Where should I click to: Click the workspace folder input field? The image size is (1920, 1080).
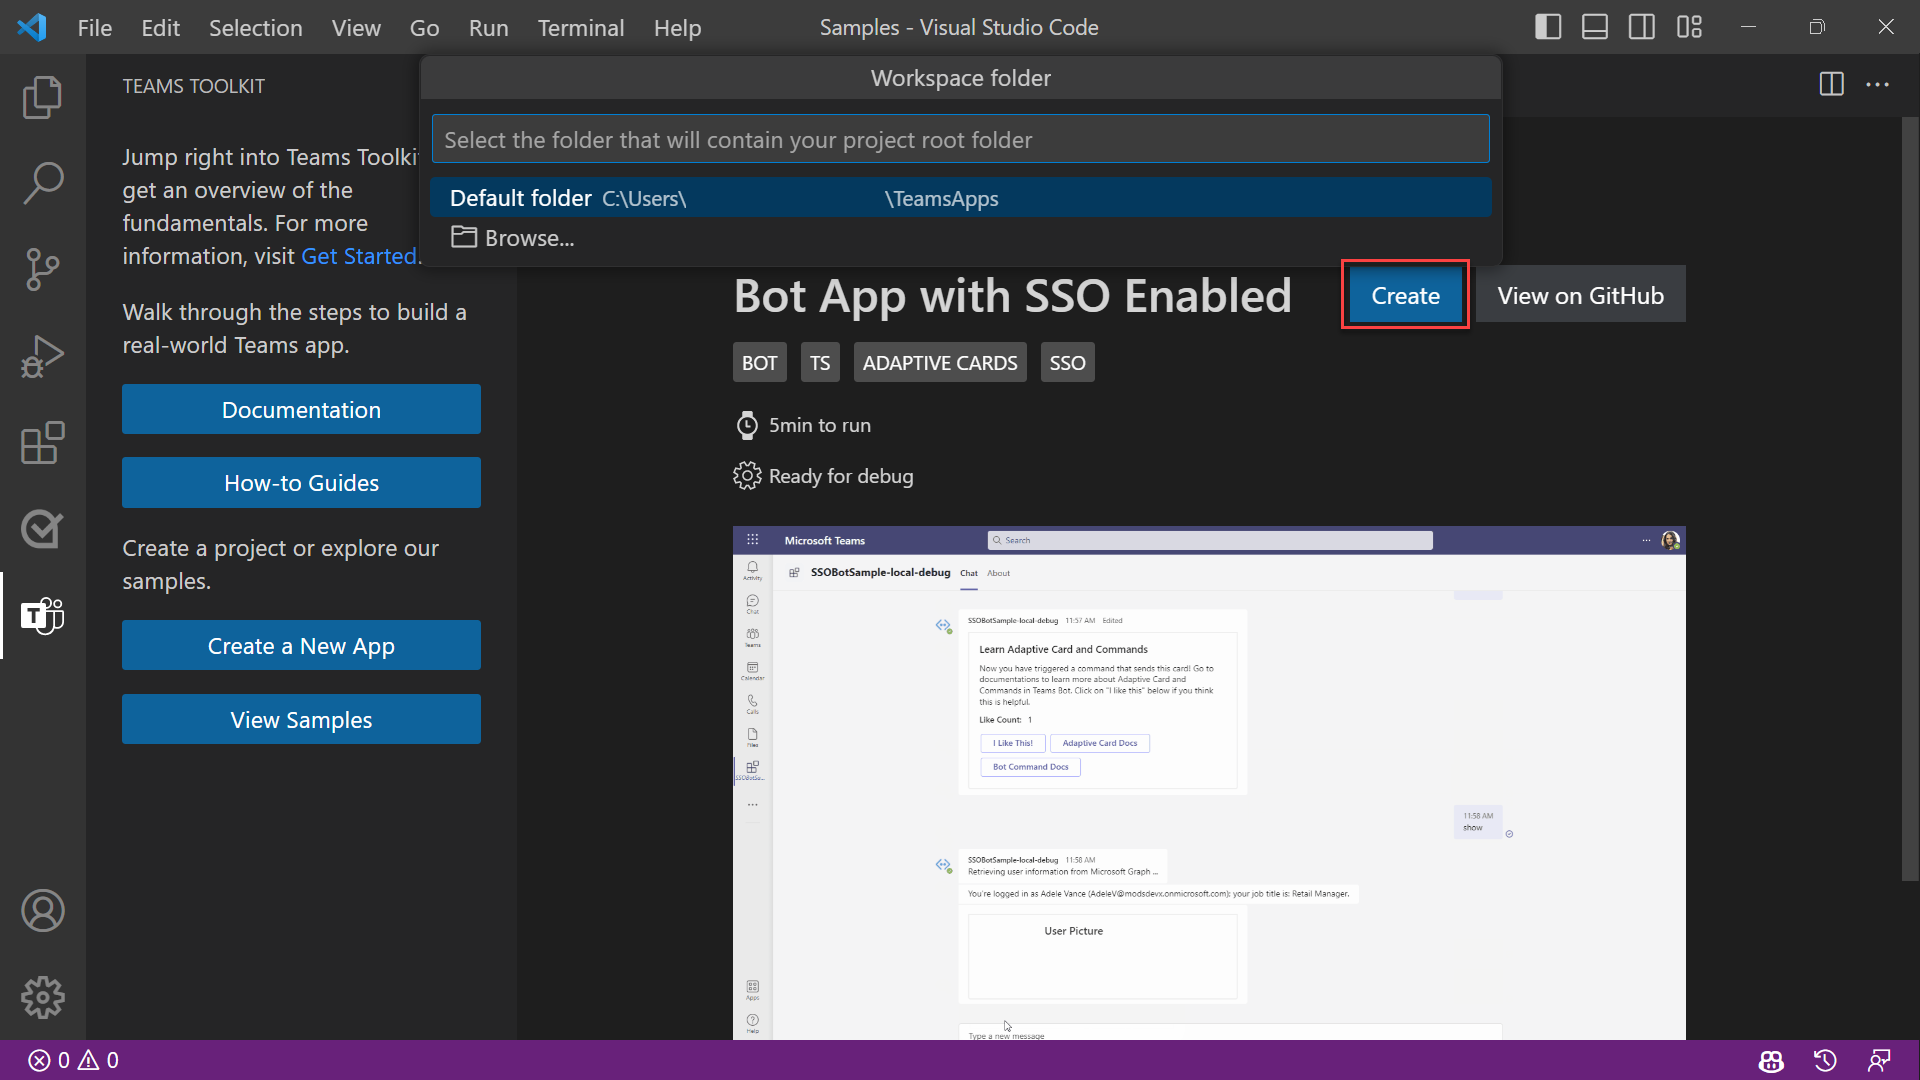coord(960,139)
